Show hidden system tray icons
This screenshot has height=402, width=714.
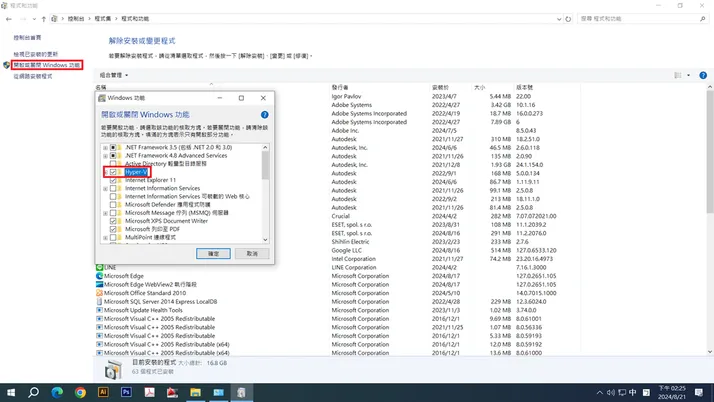click(x=600, y=392)
